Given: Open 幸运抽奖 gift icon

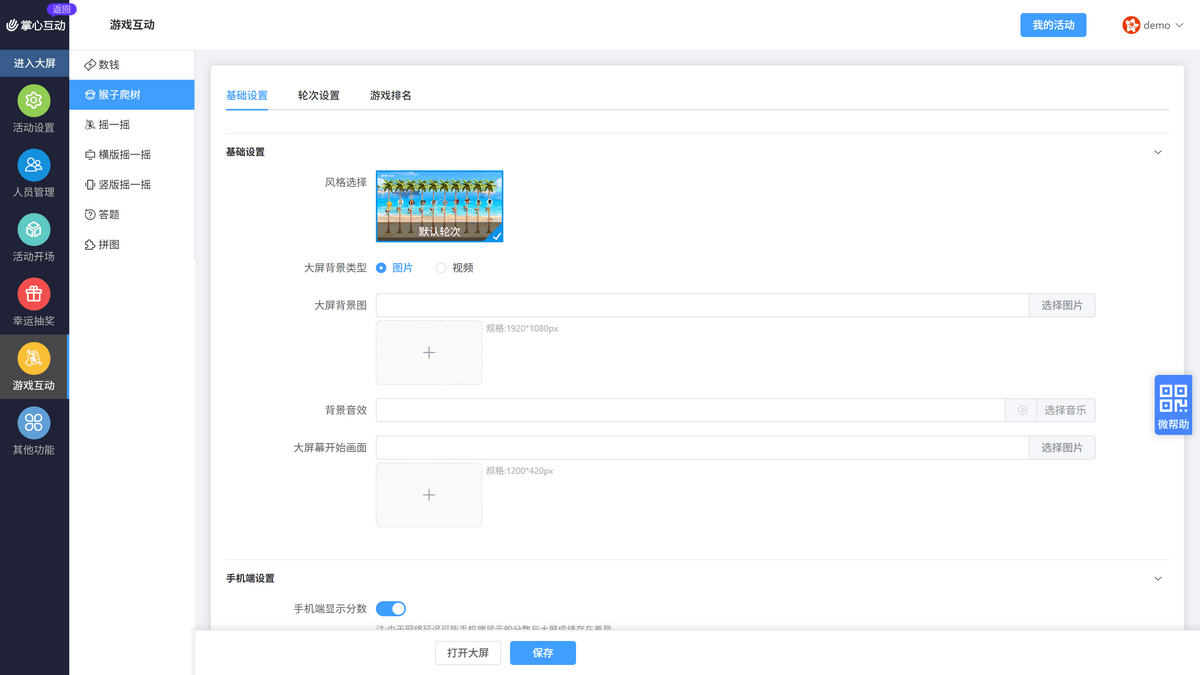Looking at the screenshot, I should click(34, 294).
